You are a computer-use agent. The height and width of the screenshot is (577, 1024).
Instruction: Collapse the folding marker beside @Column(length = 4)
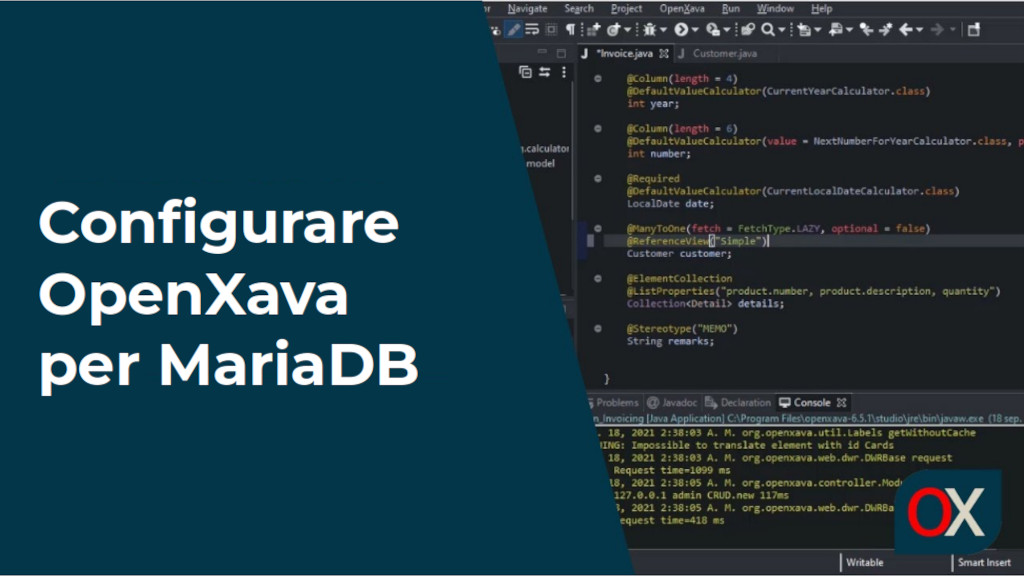pos(598,78)
